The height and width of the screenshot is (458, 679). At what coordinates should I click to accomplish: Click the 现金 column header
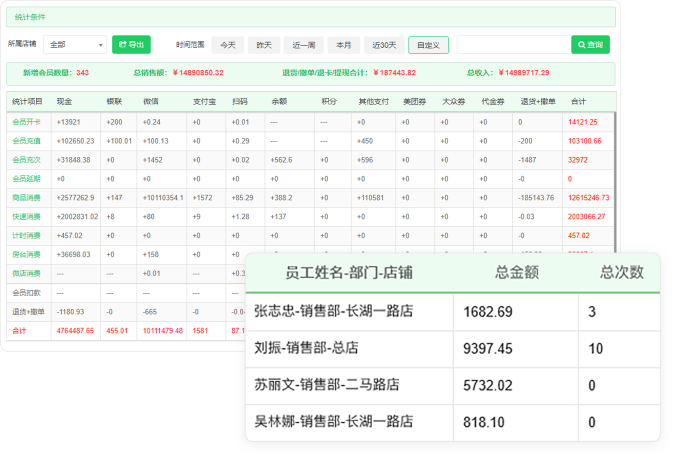pos(64,102)
